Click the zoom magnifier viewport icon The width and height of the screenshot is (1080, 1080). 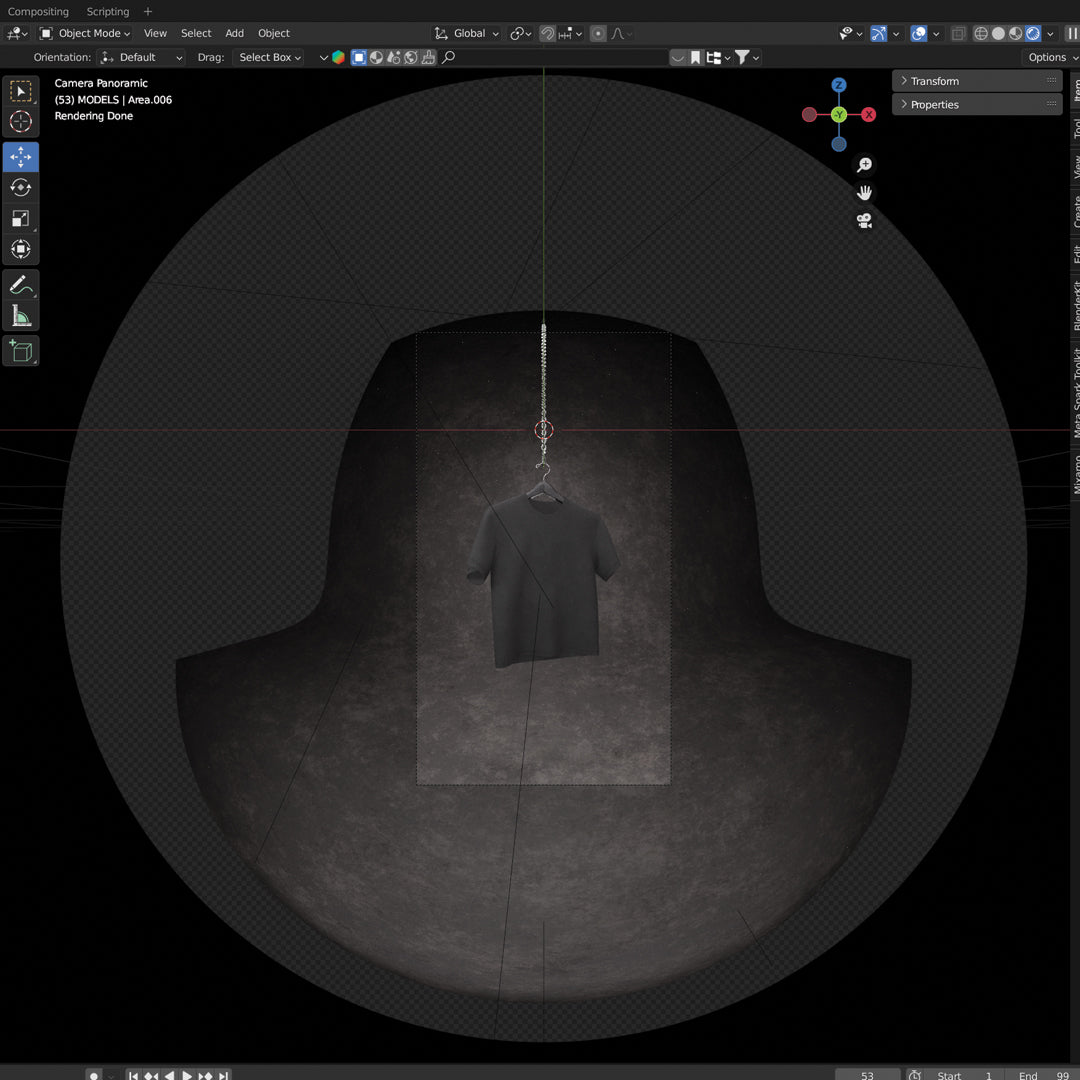point(864,165)
